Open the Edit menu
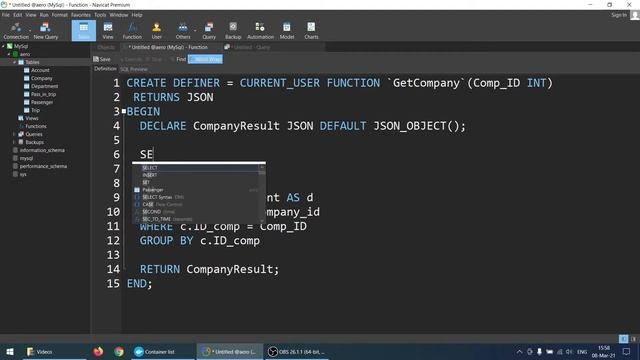This screenshot has width=640, height=360. pyautogui.click(x=18, y=15)
